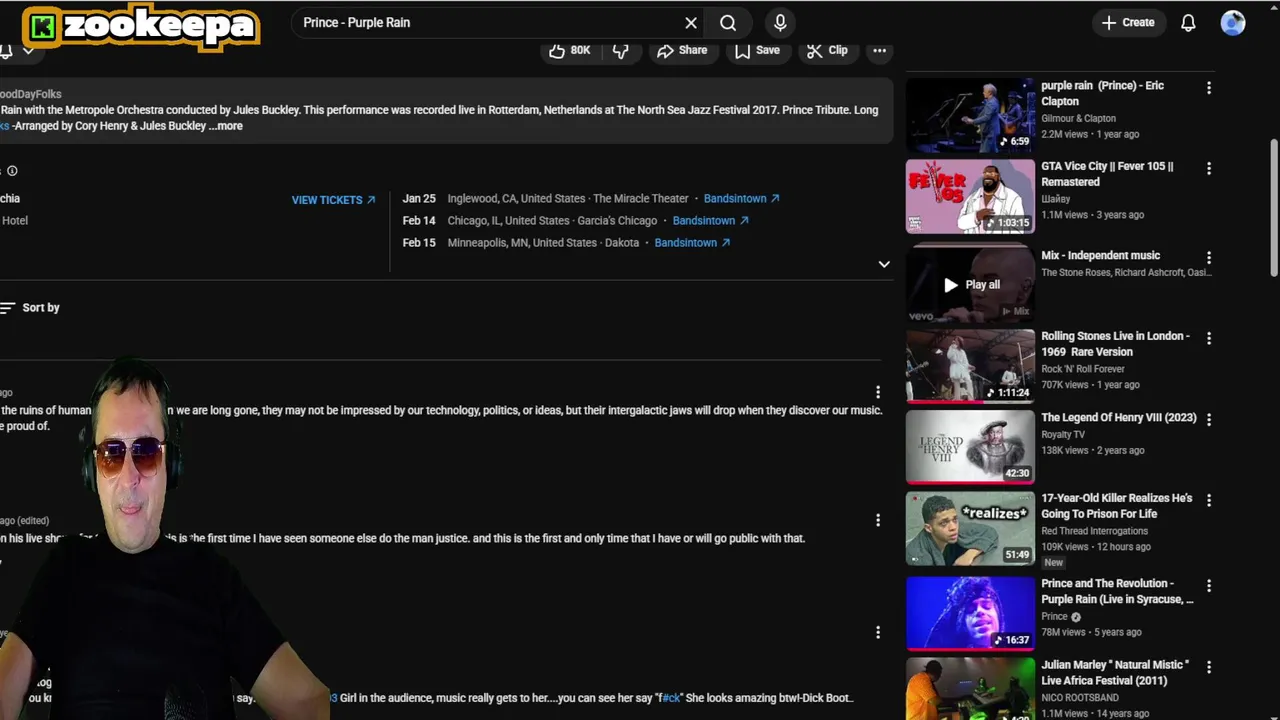Open menu for The Legend of Henry VIII

pos(1209,420)
